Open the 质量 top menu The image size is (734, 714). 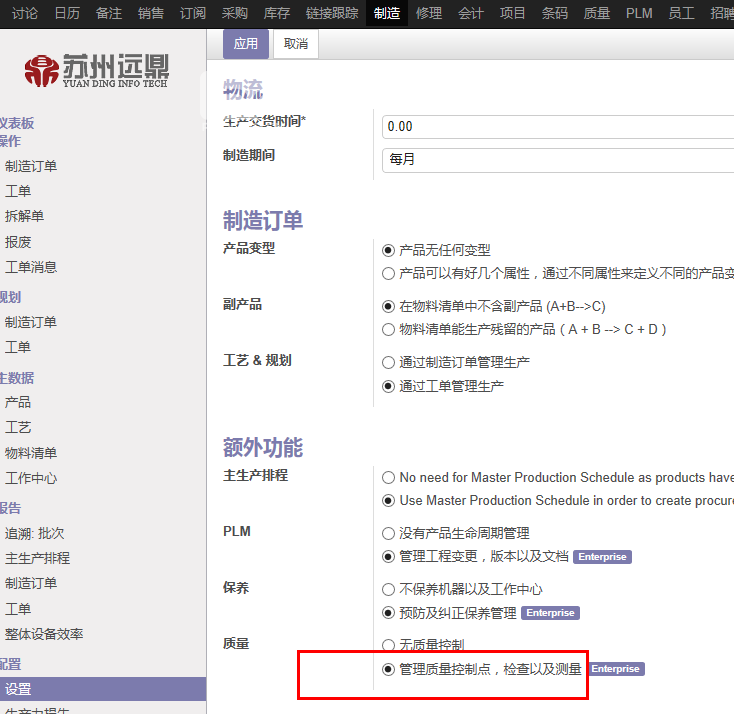click(597, 13)
